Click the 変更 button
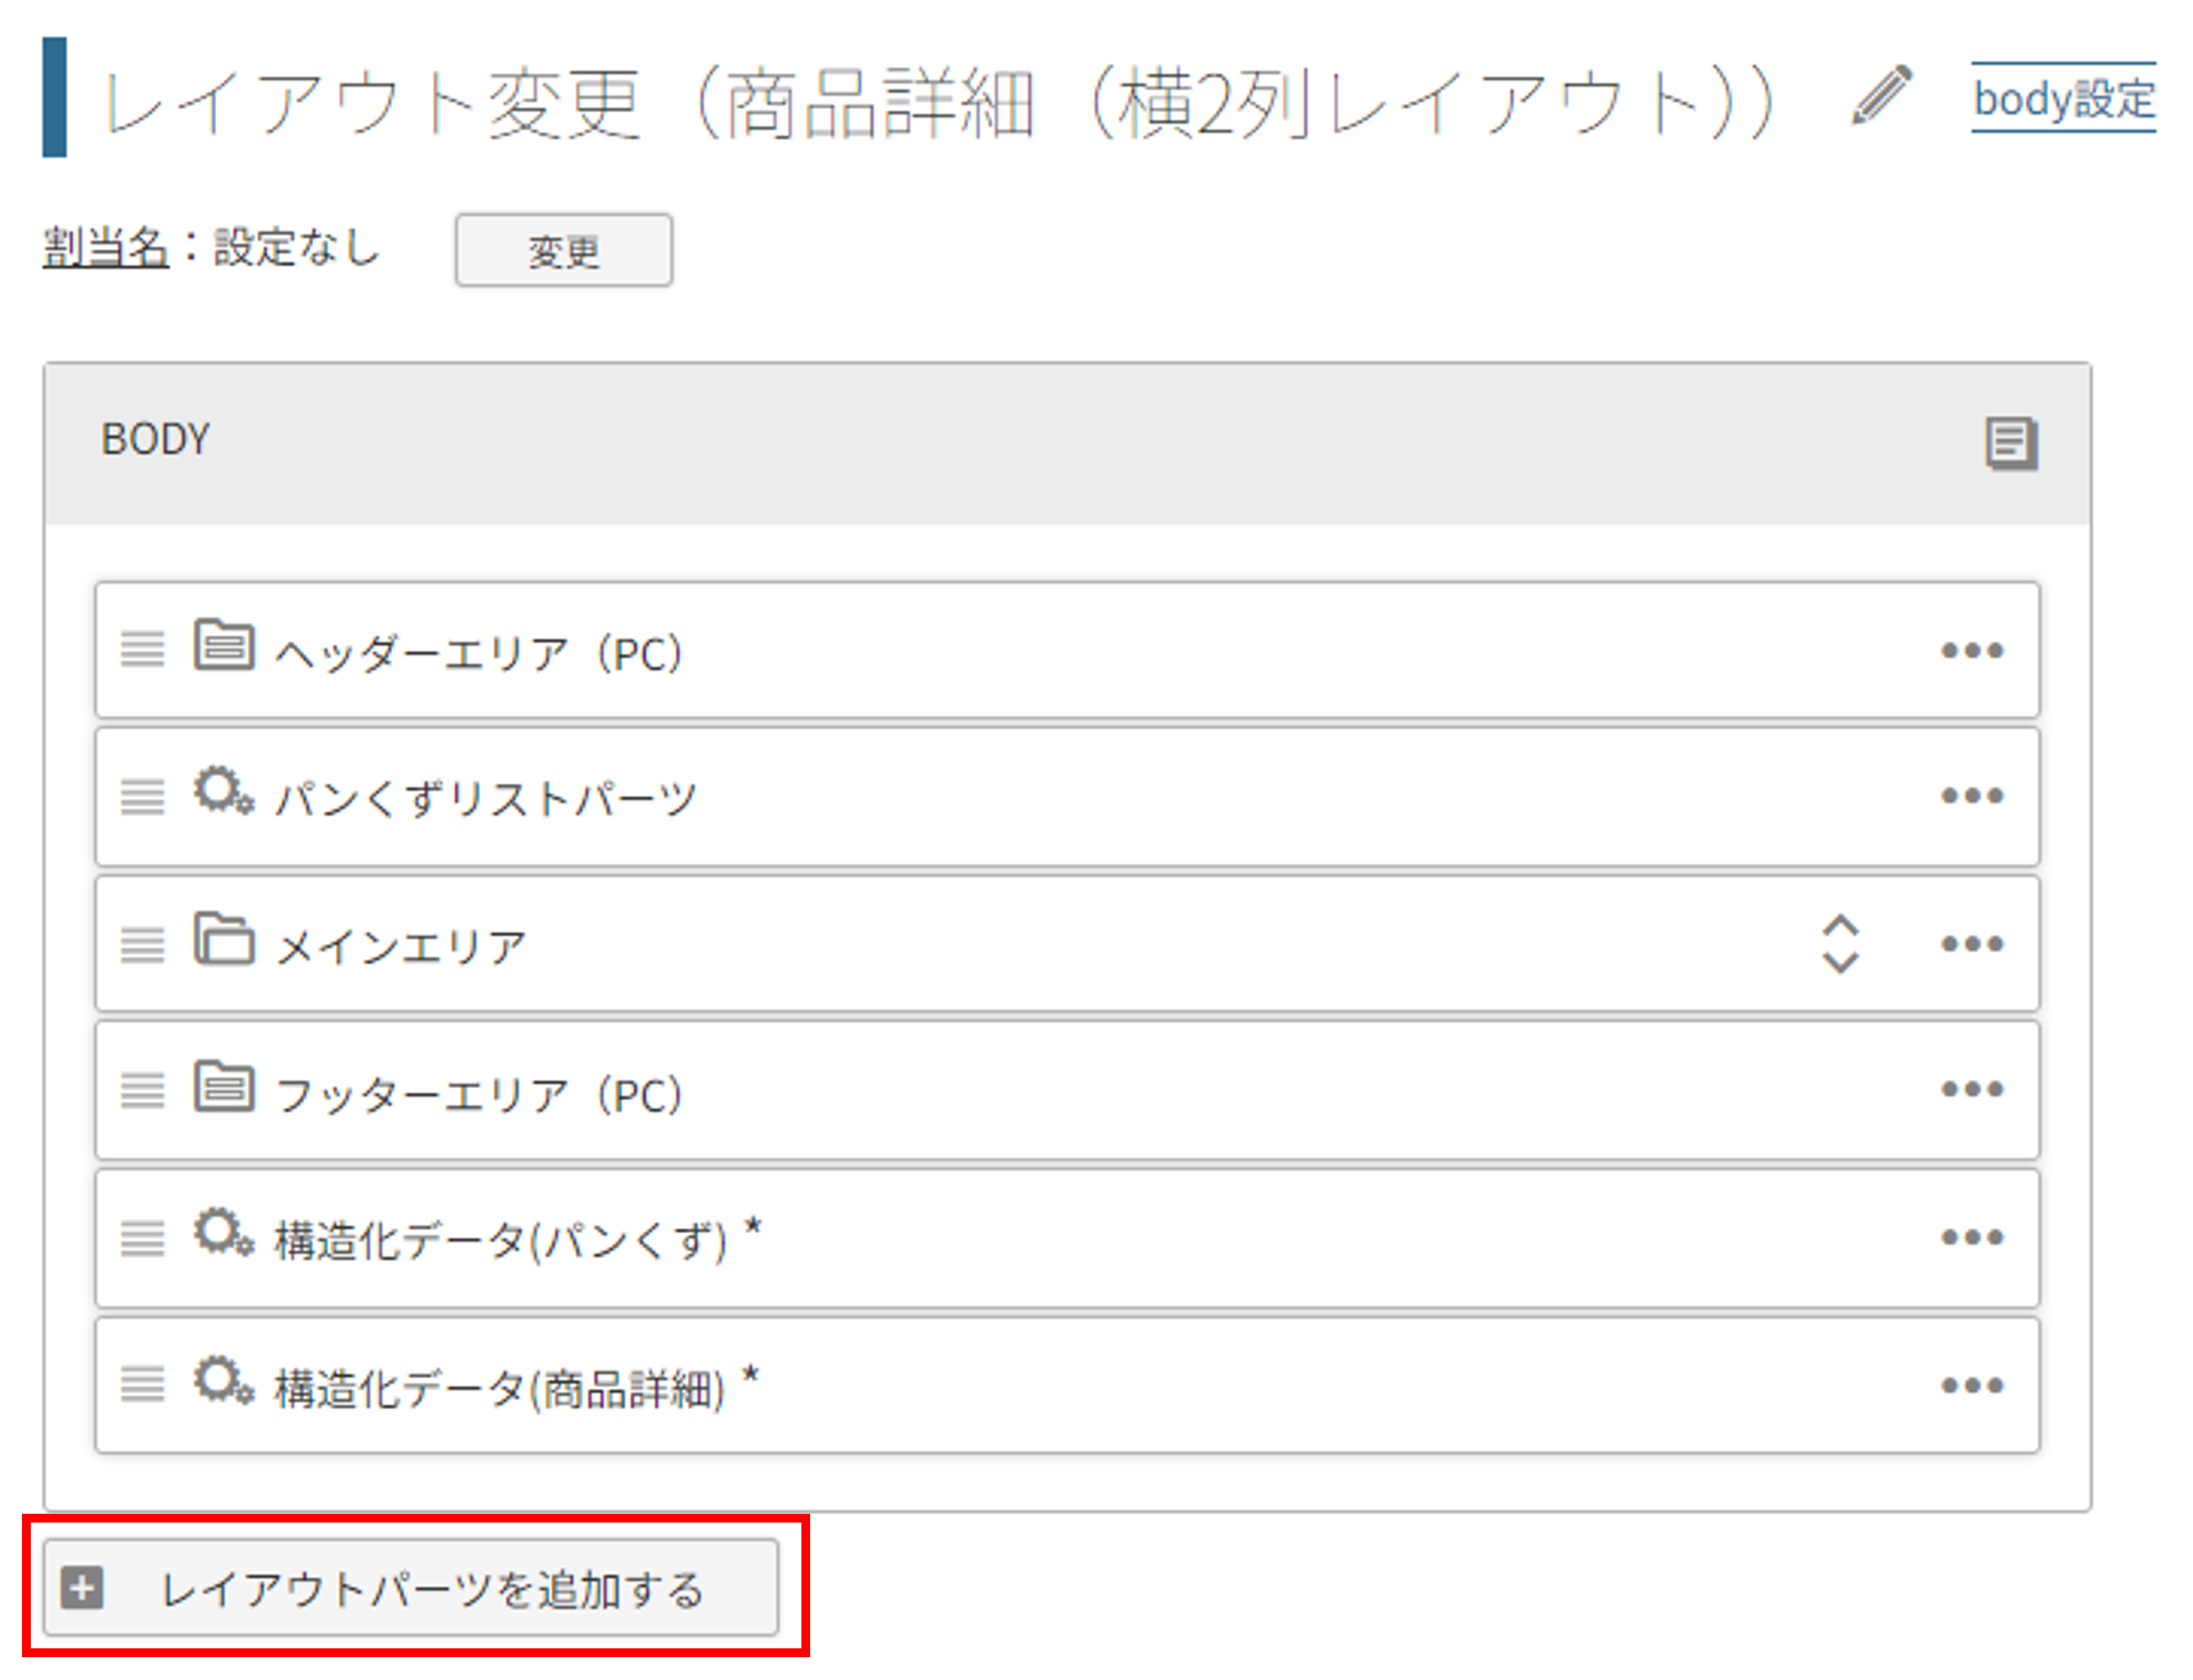The height and width of the screenshot is (1680, 2193). (x=564, y=250)
